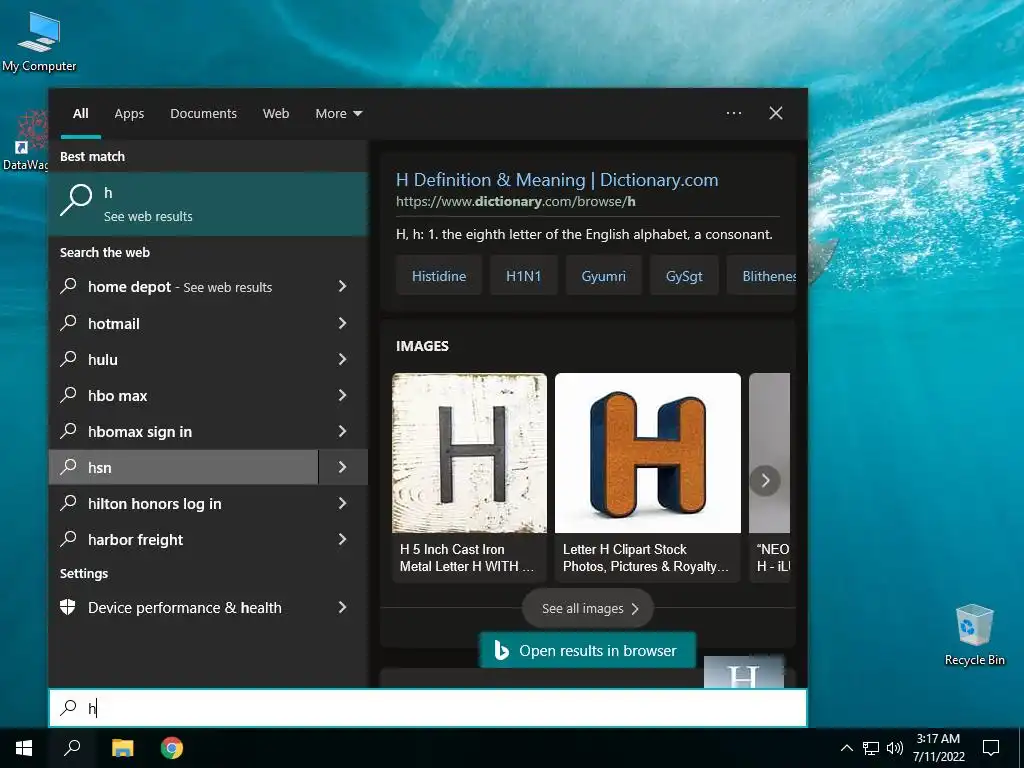
Task: Open the cast iron letter H image
Action: pyautogui.click(x=470, y=453)
